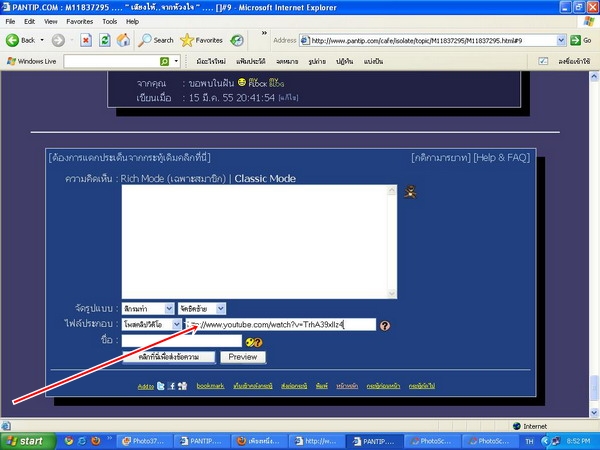600x450 pixels.
Task: Click the green Go arrow button
Action: click(580, 40)
